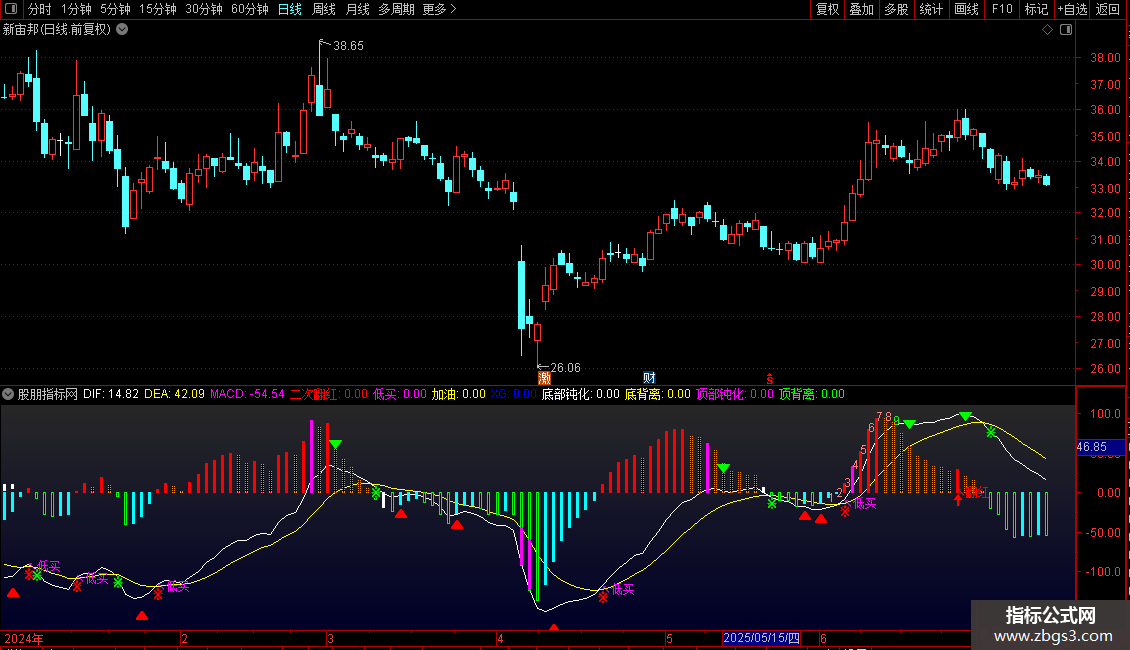Click the -50.00 indicator axis label
The height and width of the screenshot is (650, 1130).
click(1103, 533)
